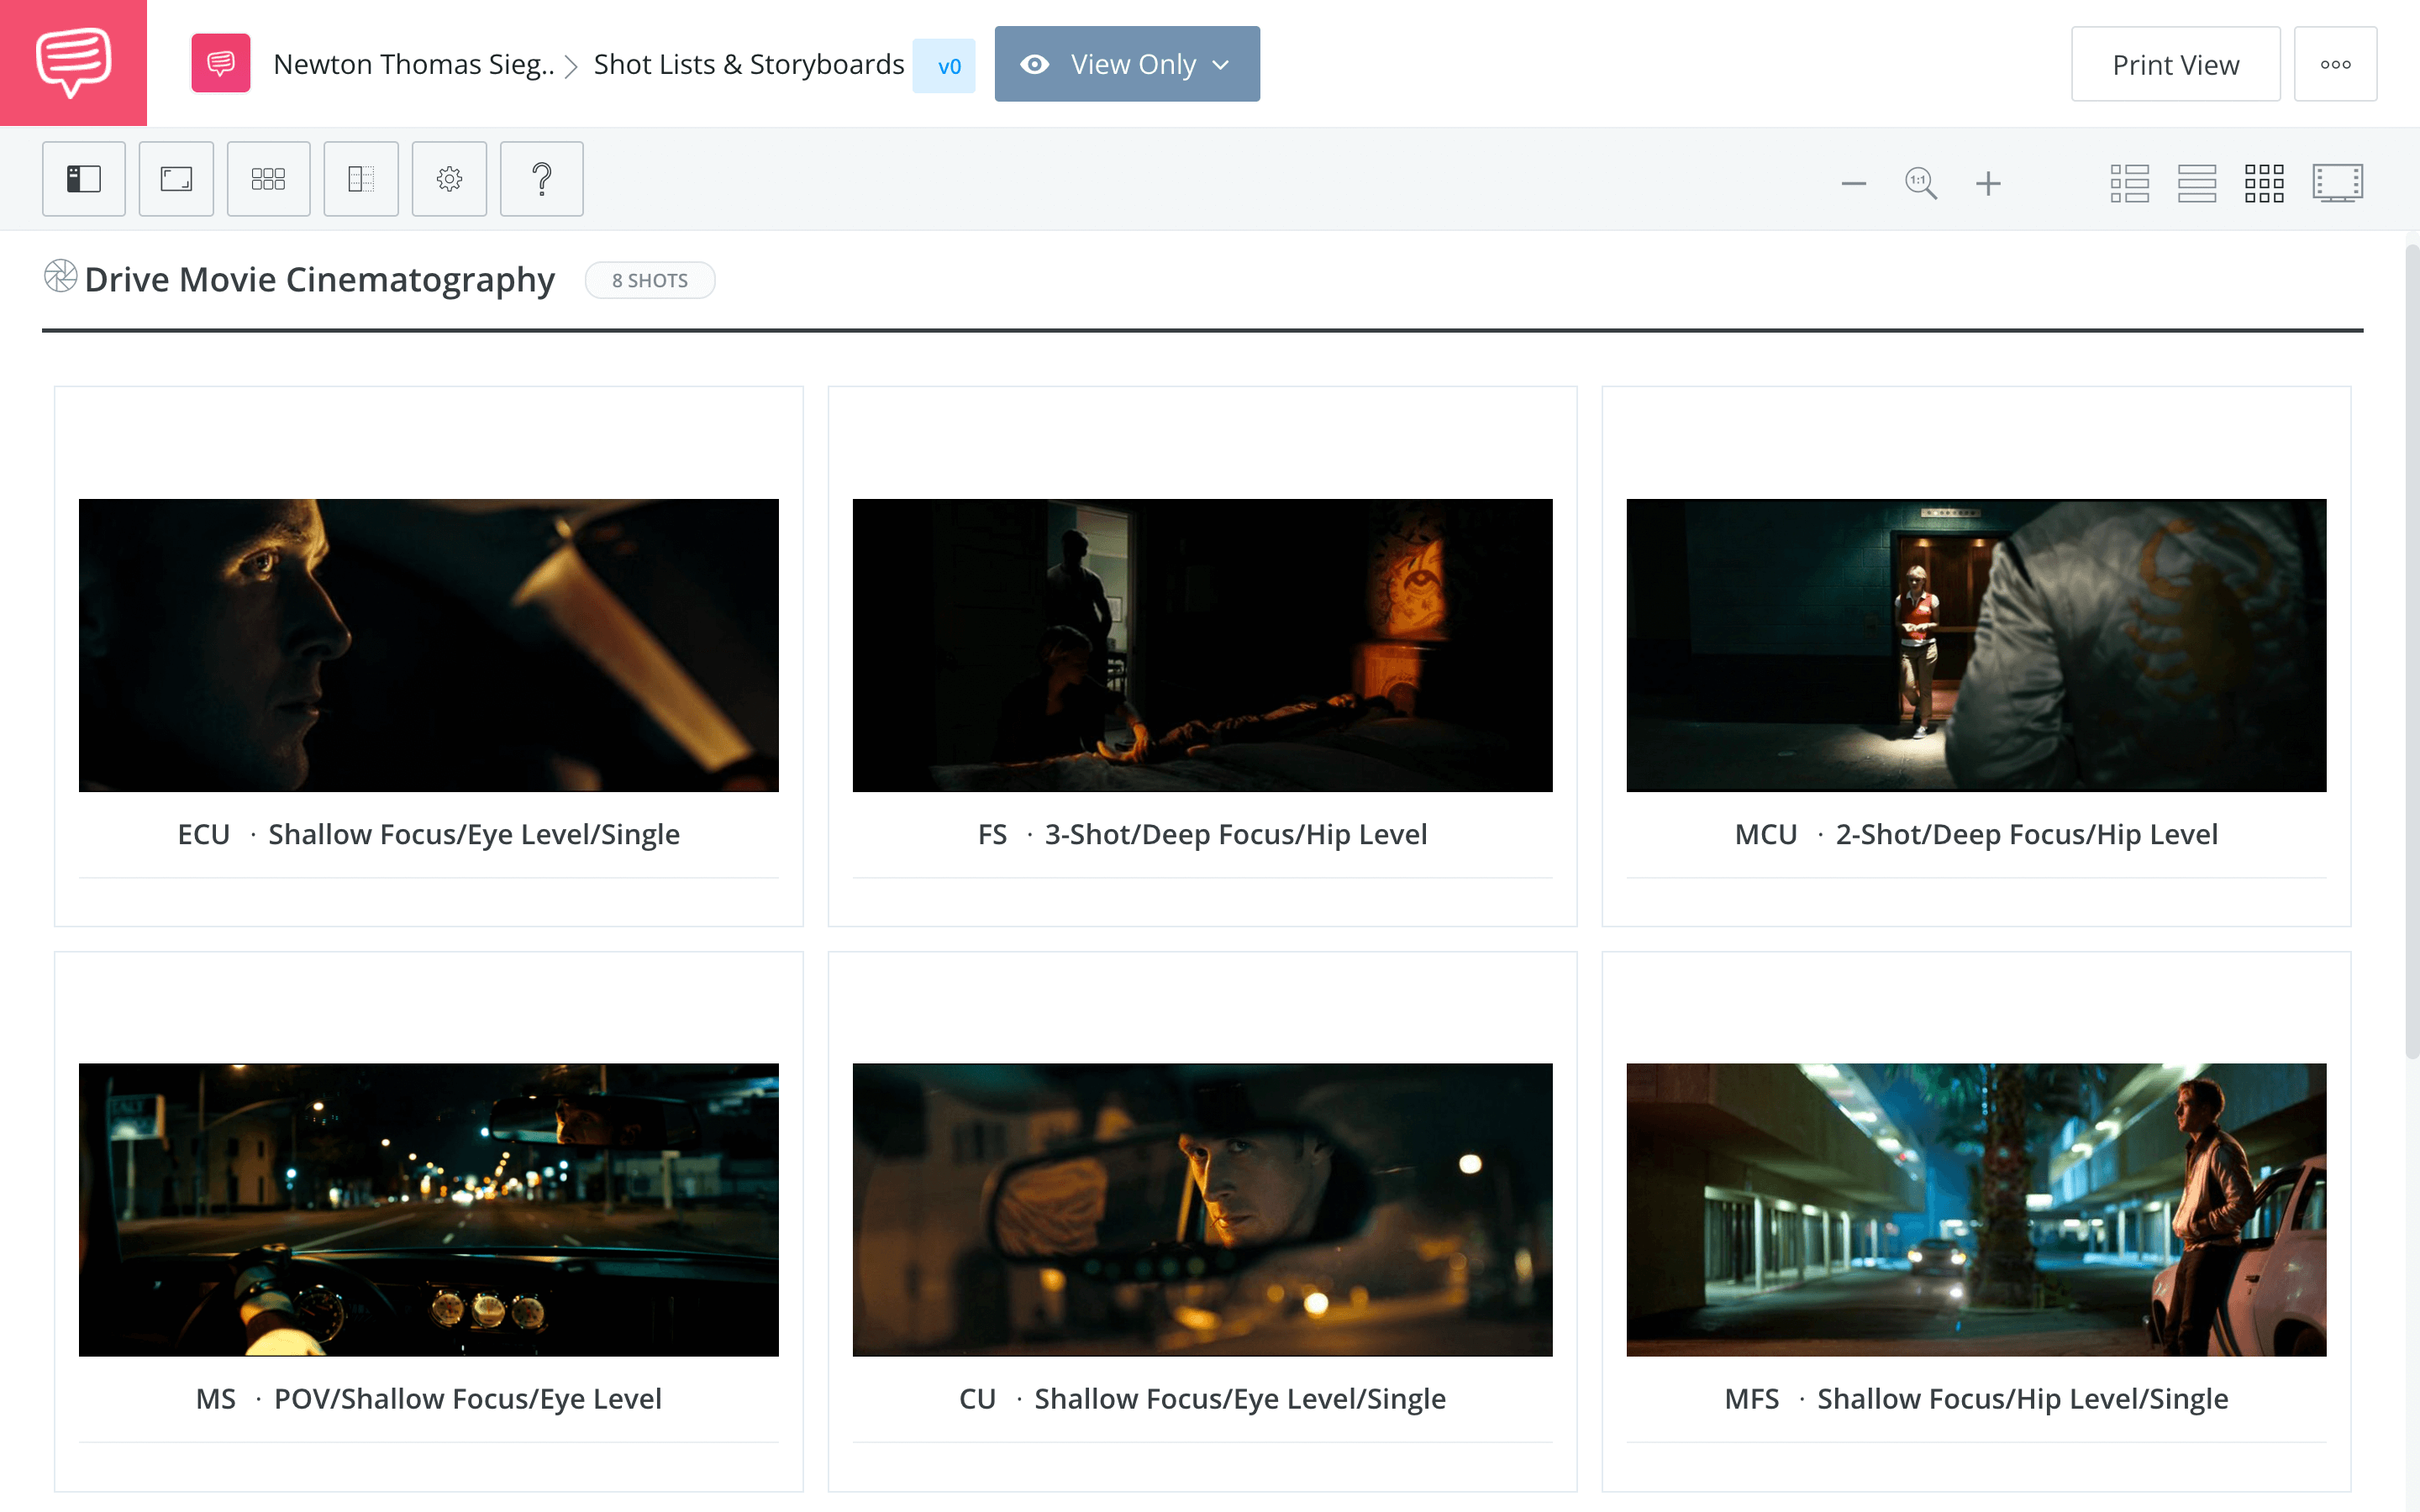Open the pink project chat icon

pos(221,64)
